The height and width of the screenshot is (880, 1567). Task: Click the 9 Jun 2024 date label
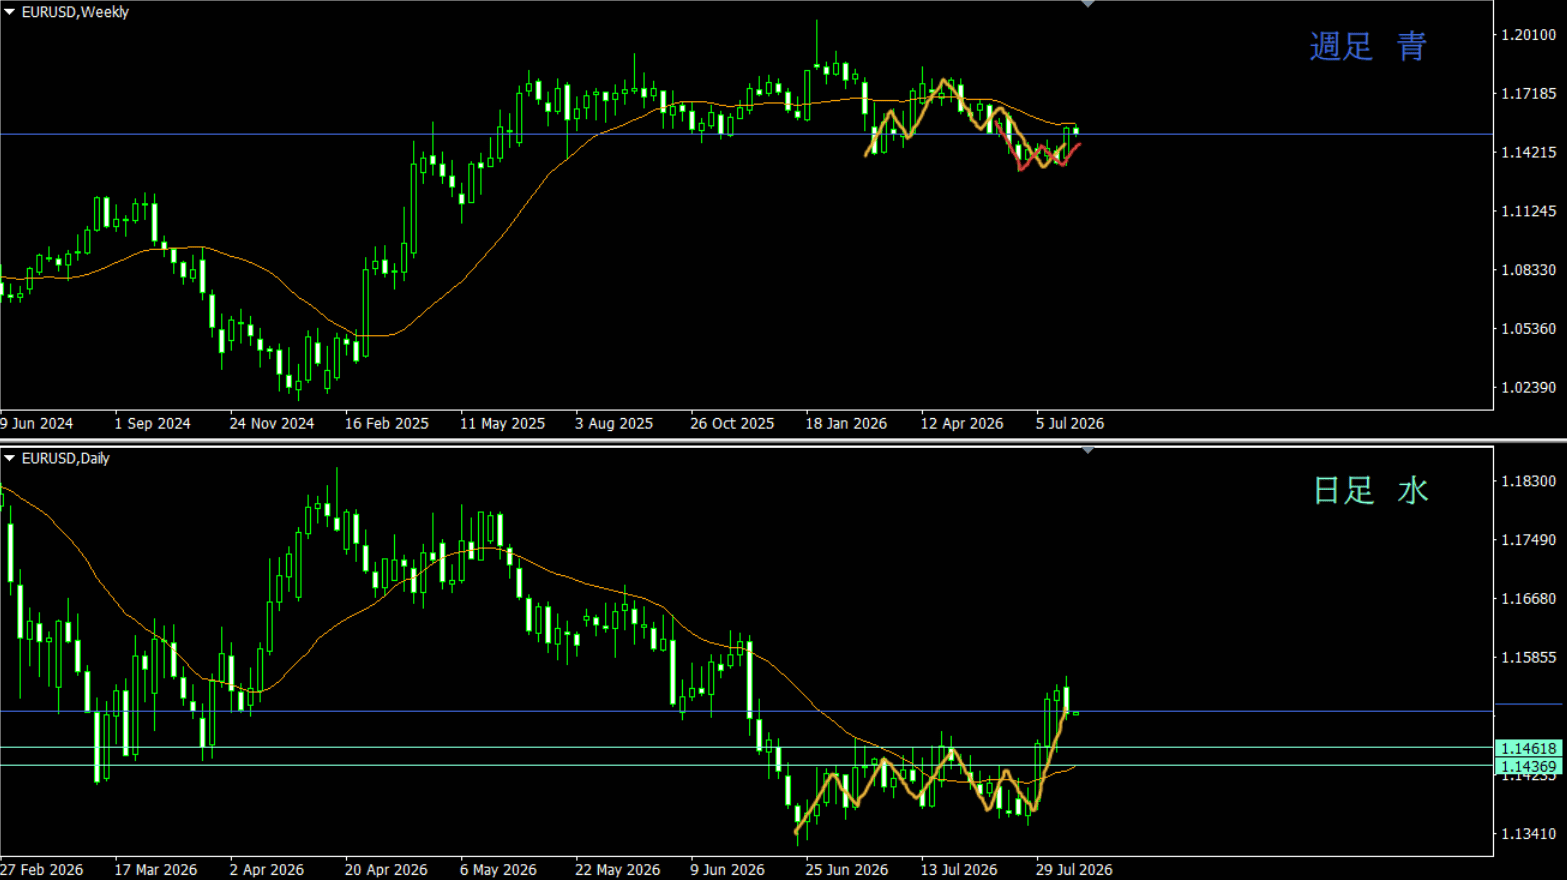coord(37,424)
